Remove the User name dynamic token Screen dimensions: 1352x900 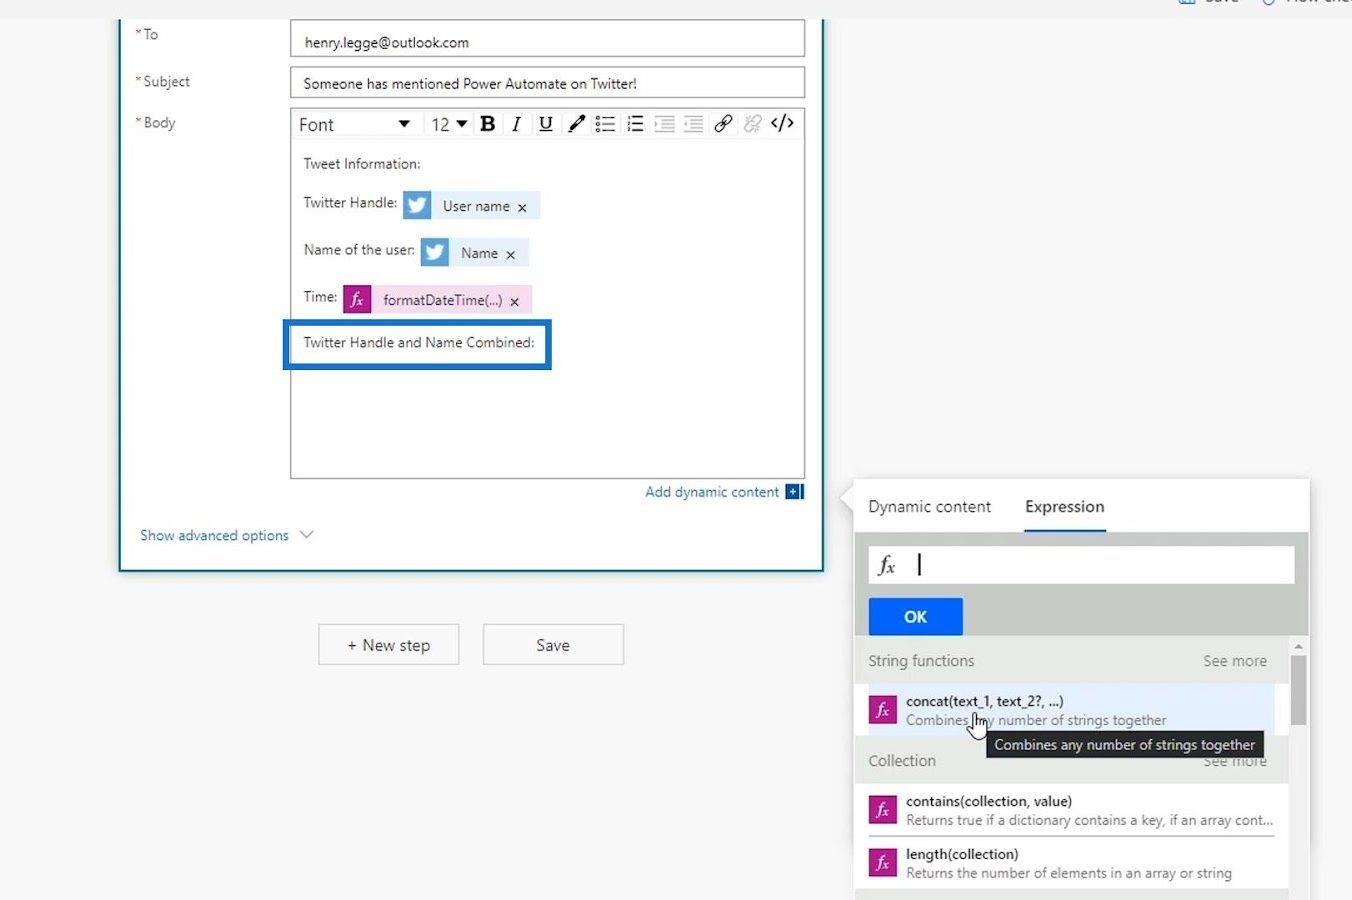(522, 207)
